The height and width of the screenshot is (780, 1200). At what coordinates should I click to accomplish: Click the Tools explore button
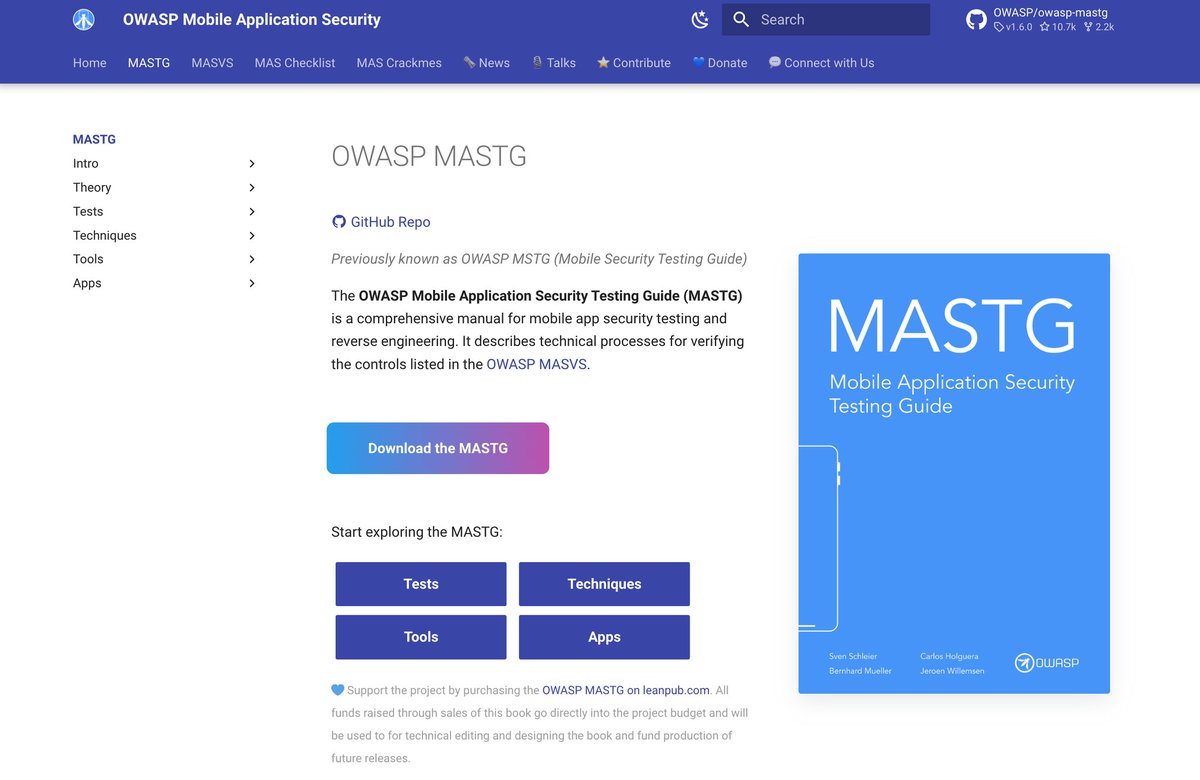(x=421, y=637)
